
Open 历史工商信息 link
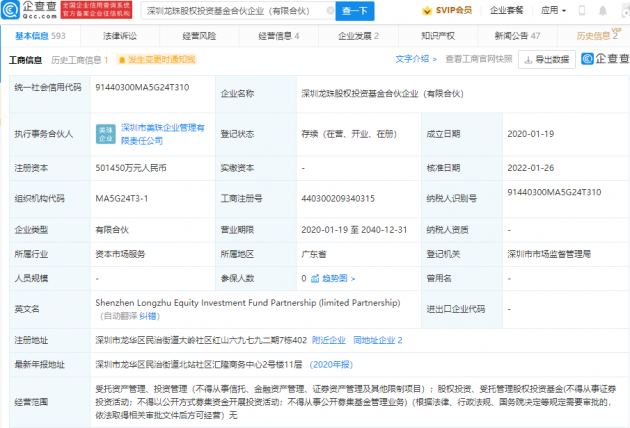pyautogui.click(x=80, y=60)
